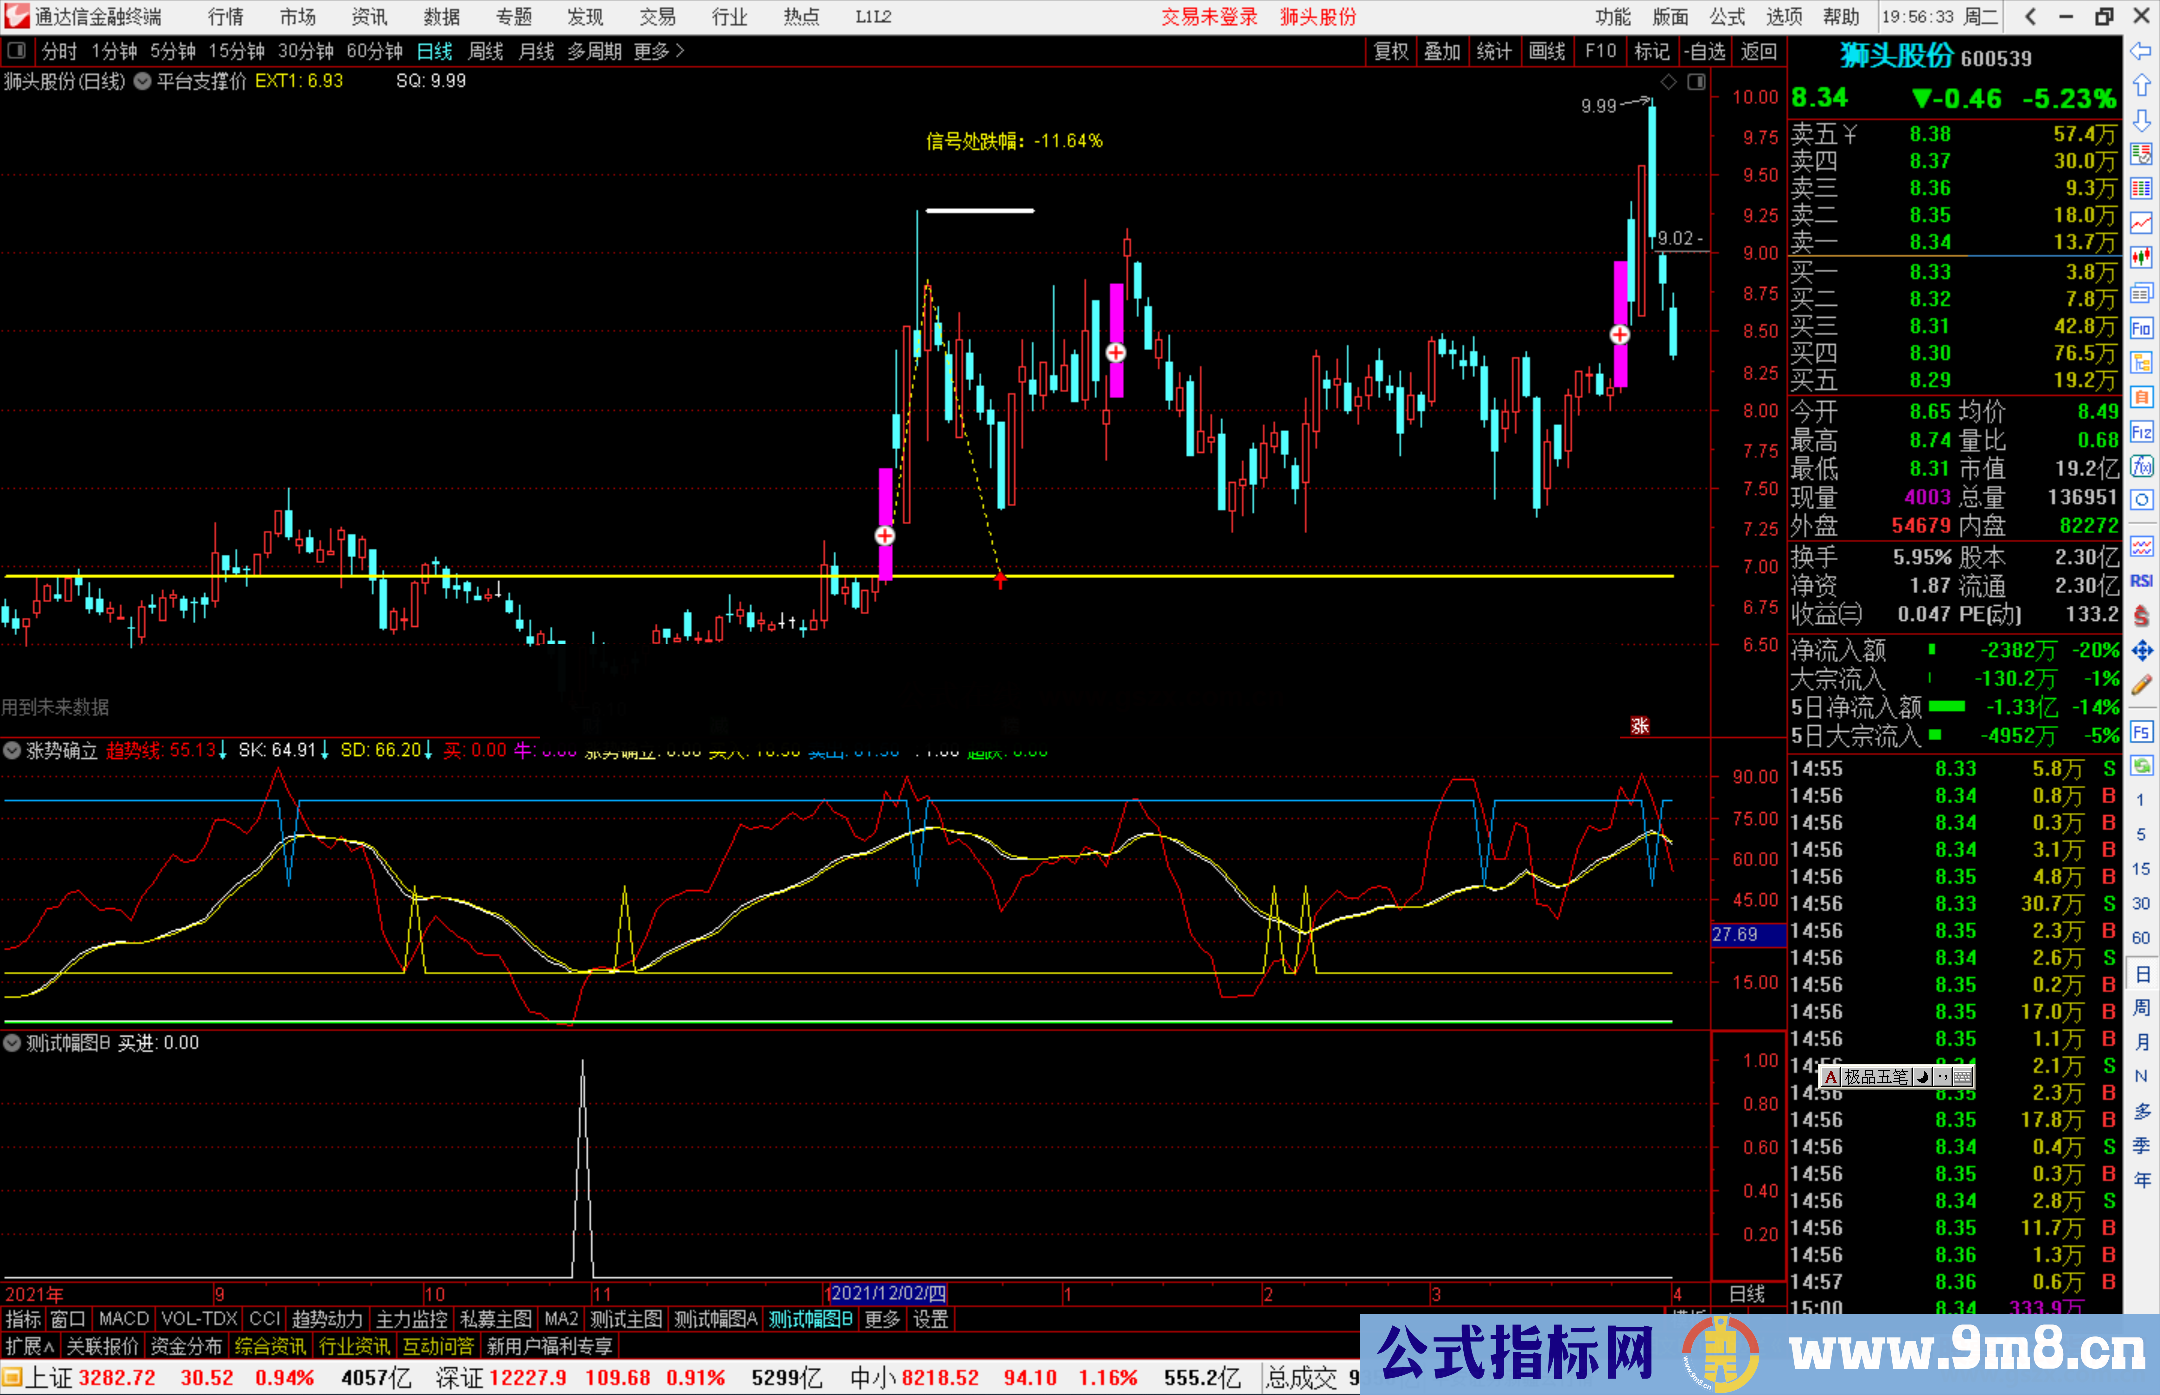The image size is (2160, 1395).
Task: Open the 行情 menu
Action: tap(225, 17)
